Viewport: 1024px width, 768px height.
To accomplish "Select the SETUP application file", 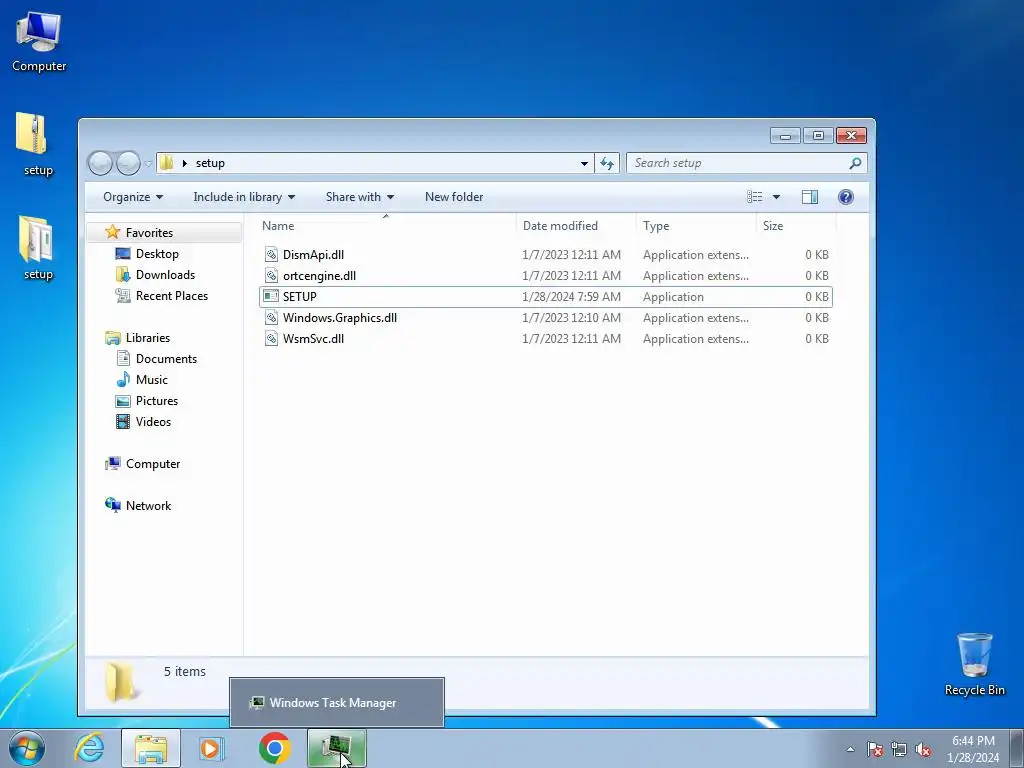I will click(545, 296).
